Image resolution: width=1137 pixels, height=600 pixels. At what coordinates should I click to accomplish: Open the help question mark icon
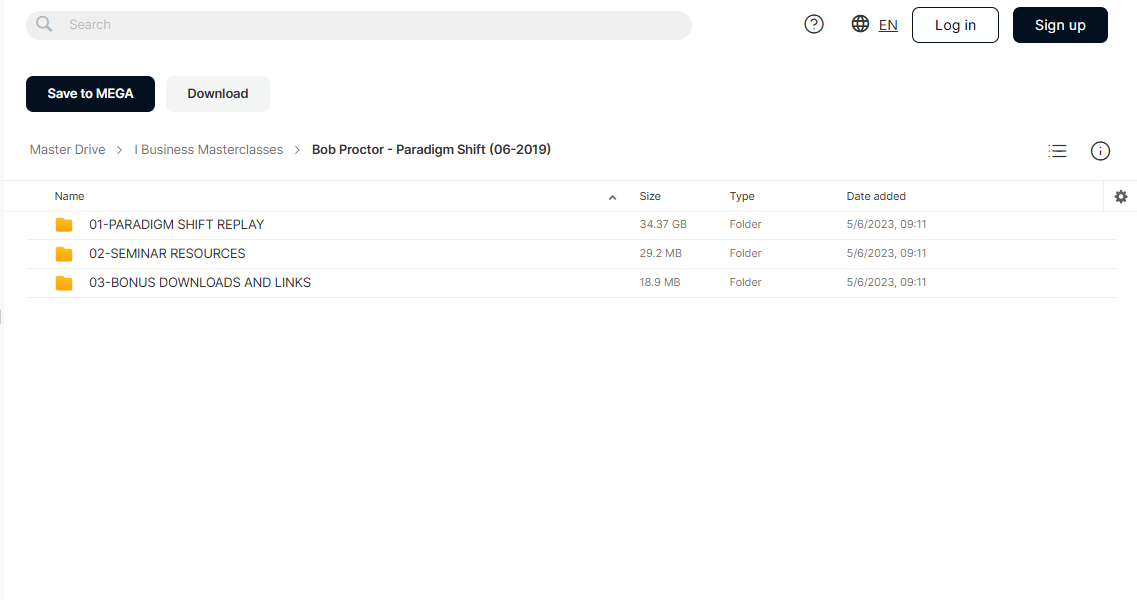(814, 25)
